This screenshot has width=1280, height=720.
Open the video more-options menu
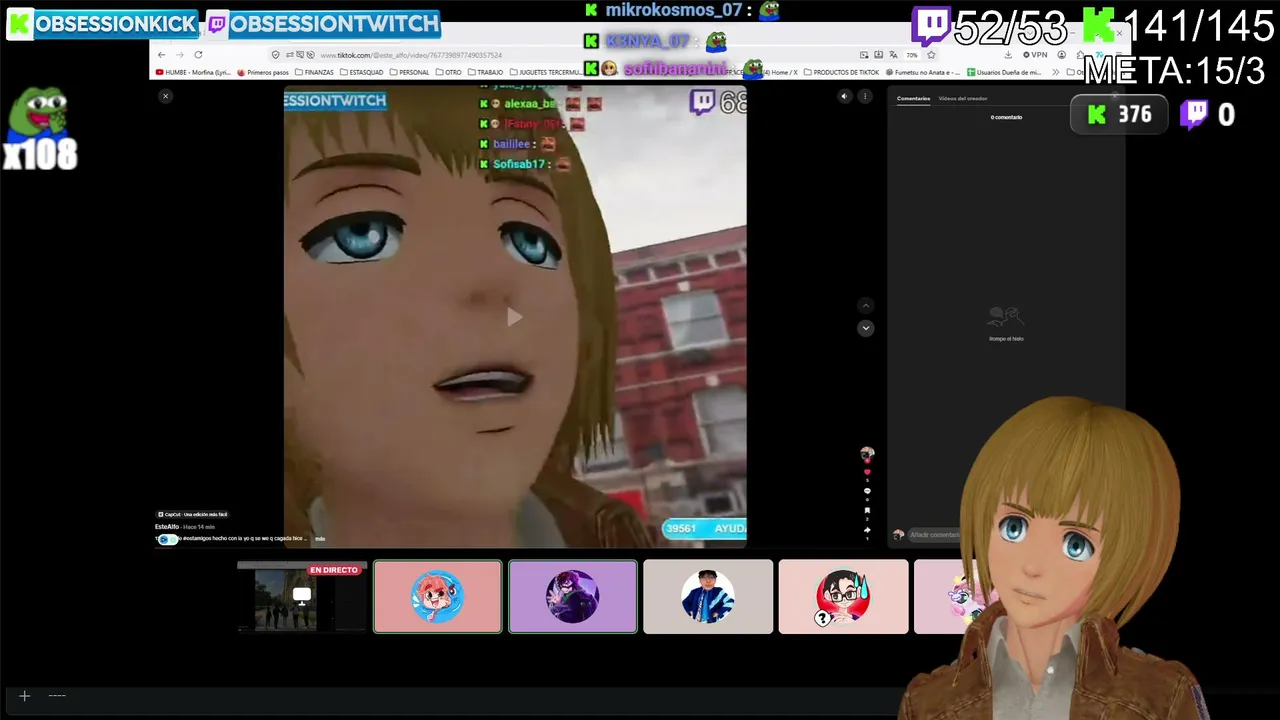pos(865,96)
